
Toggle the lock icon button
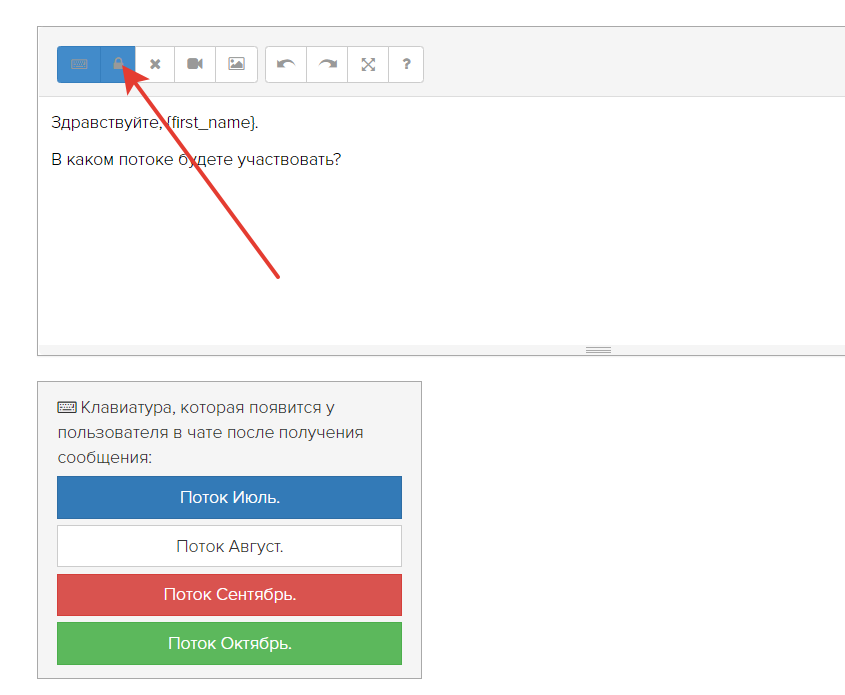[x=118, y=65]
